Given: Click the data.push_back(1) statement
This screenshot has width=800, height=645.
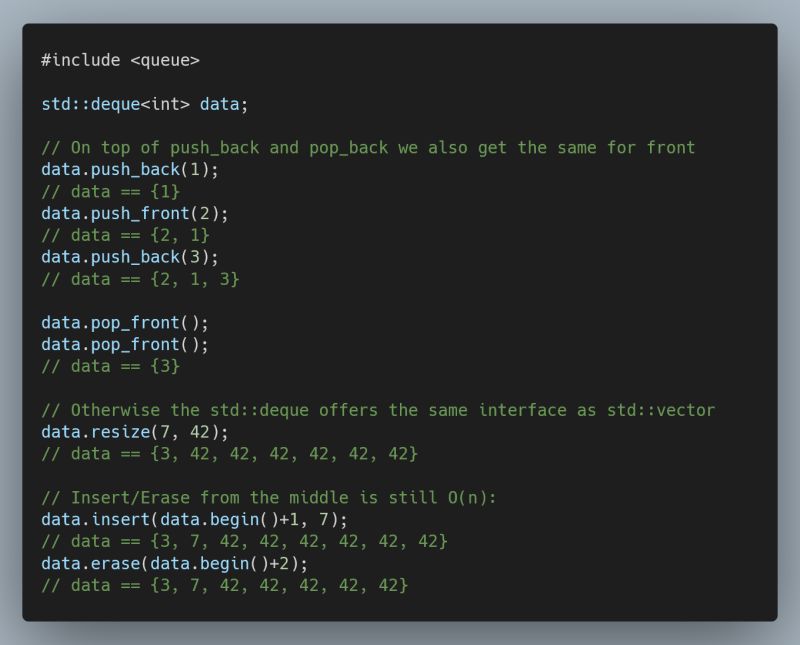Looking at the screenshot, I should point(130,170).
